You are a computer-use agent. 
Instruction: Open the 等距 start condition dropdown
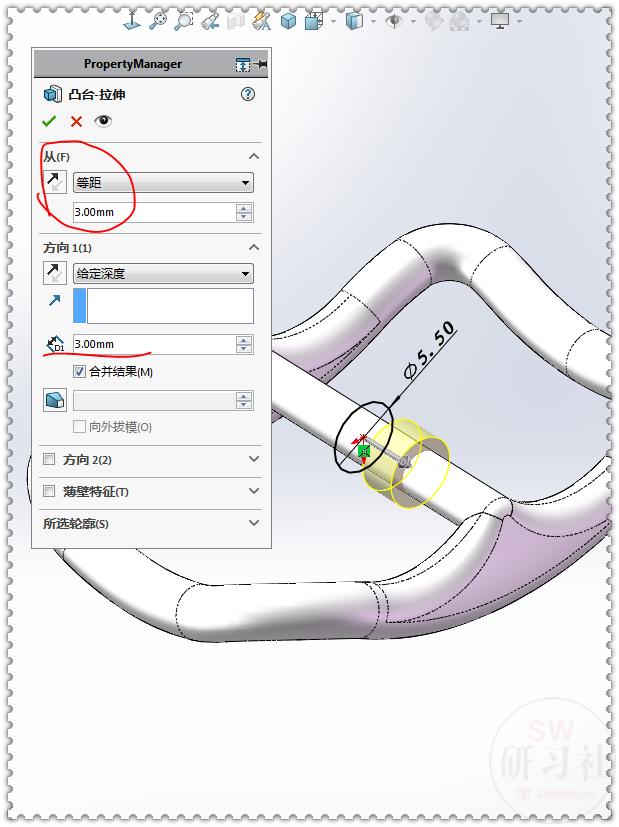pos(163,182)
